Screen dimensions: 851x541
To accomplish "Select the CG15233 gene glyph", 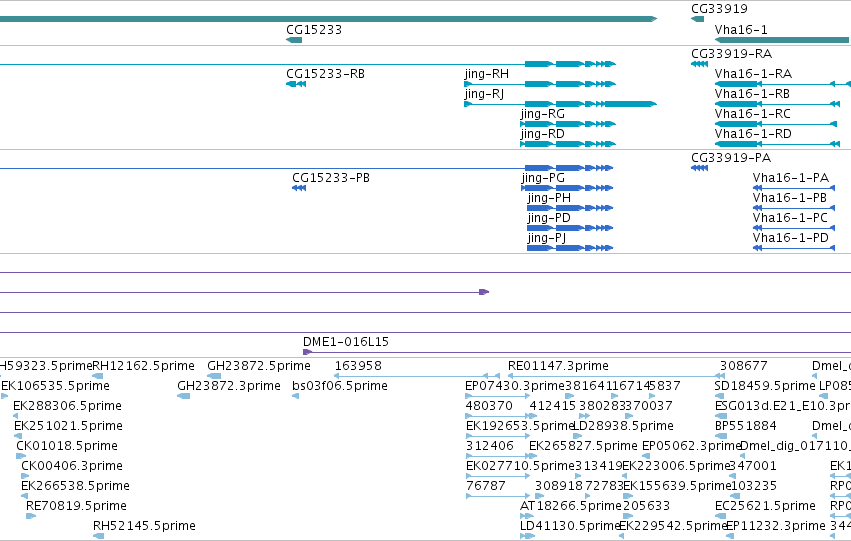I will pos(294,40).
